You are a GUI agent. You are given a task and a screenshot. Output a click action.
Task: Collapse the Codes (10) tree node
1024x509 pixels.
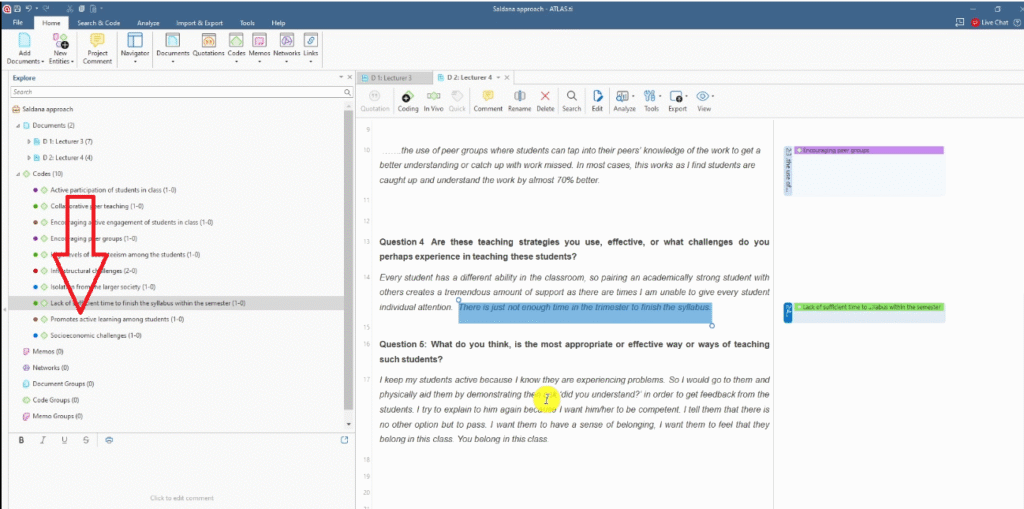[x=17, y=174]
